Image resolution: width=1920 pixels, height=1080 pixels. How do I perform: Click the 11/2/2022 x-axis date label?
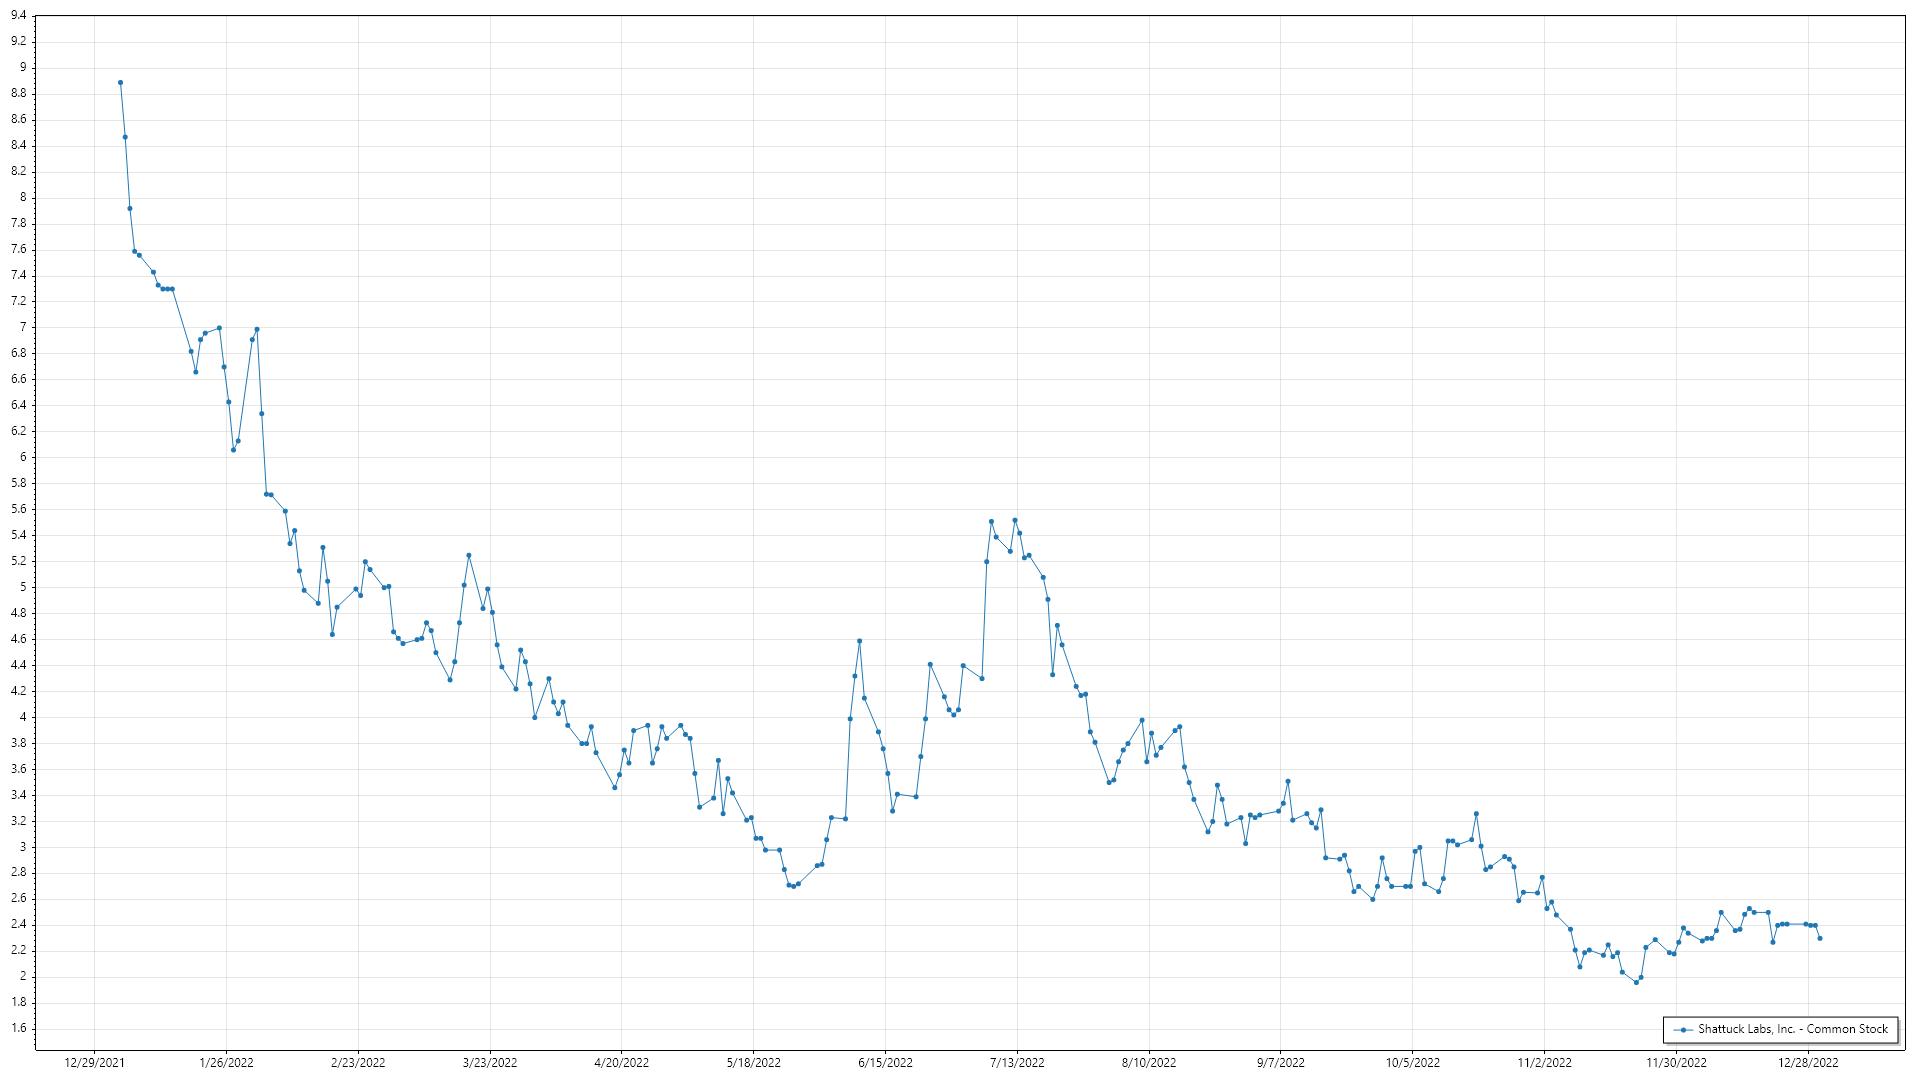(x=1545, y=1063)
